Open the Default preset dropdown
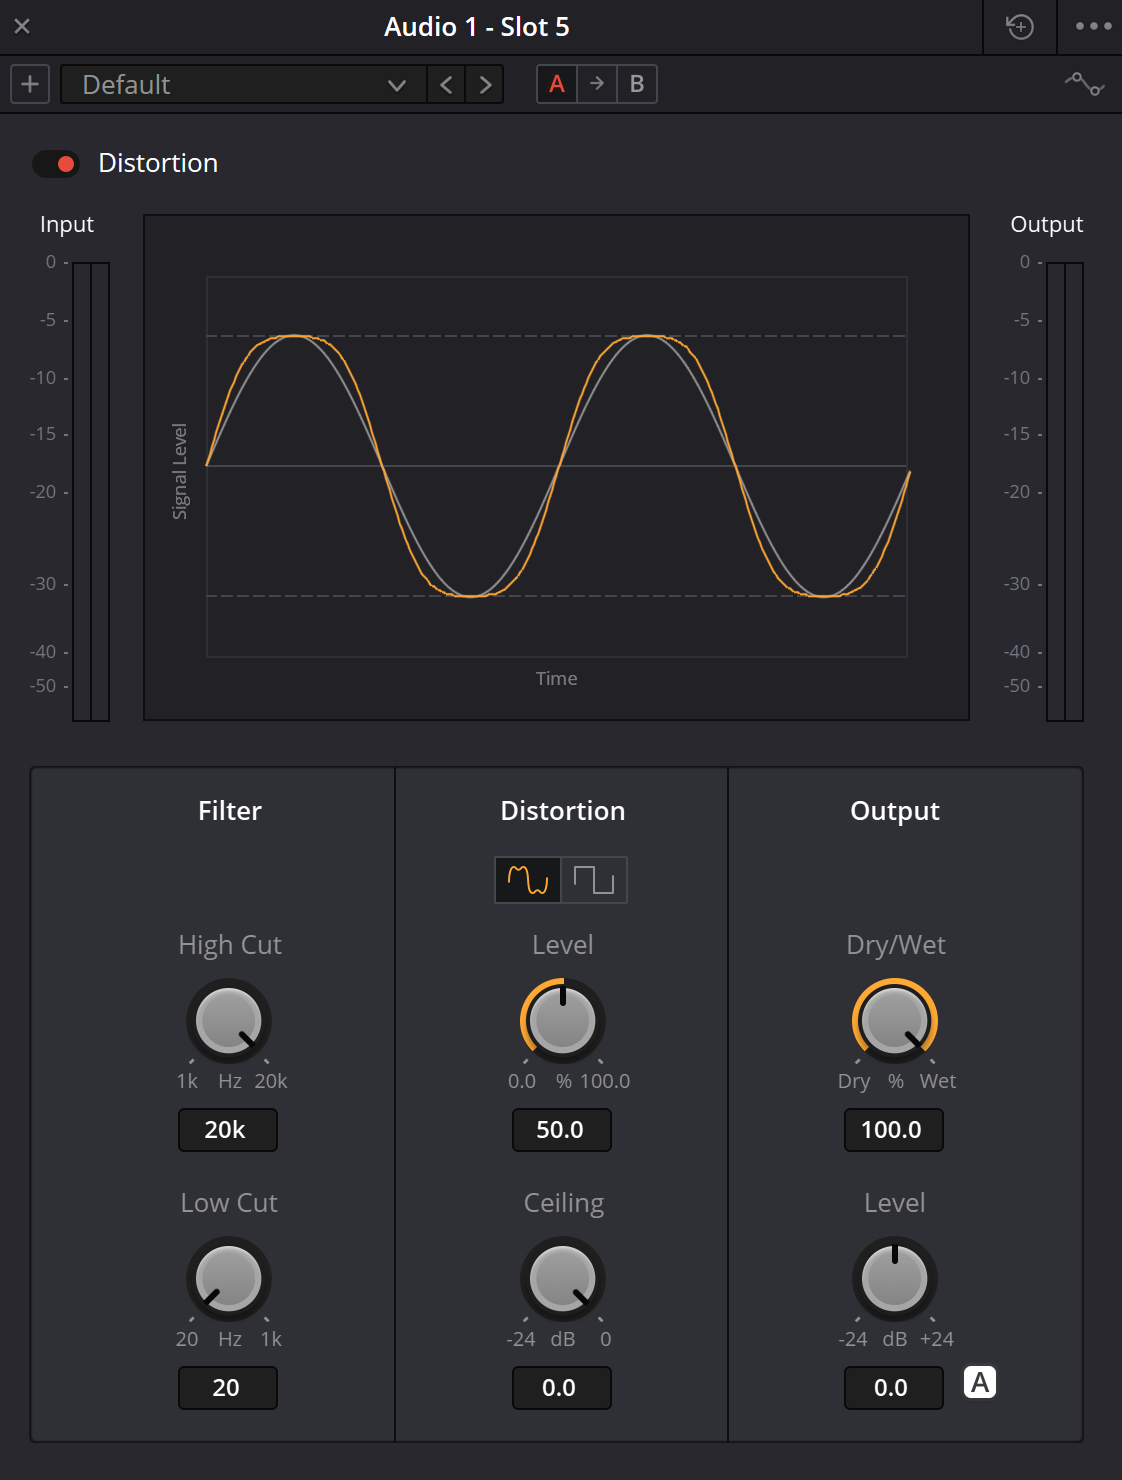This screenshot has width=1122, height=1480. pos(243,84)
